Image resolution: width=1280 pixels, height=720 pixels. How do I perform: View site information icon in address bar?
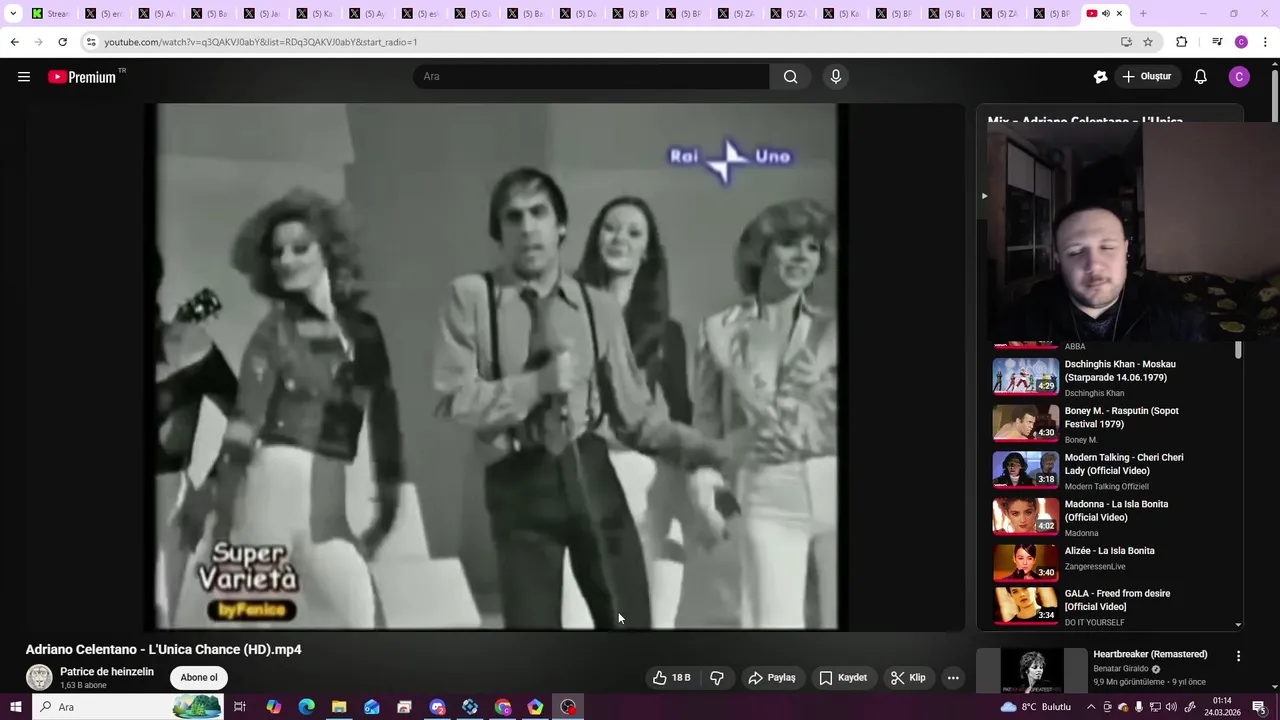pyautogui.click(x=91, y=42)
